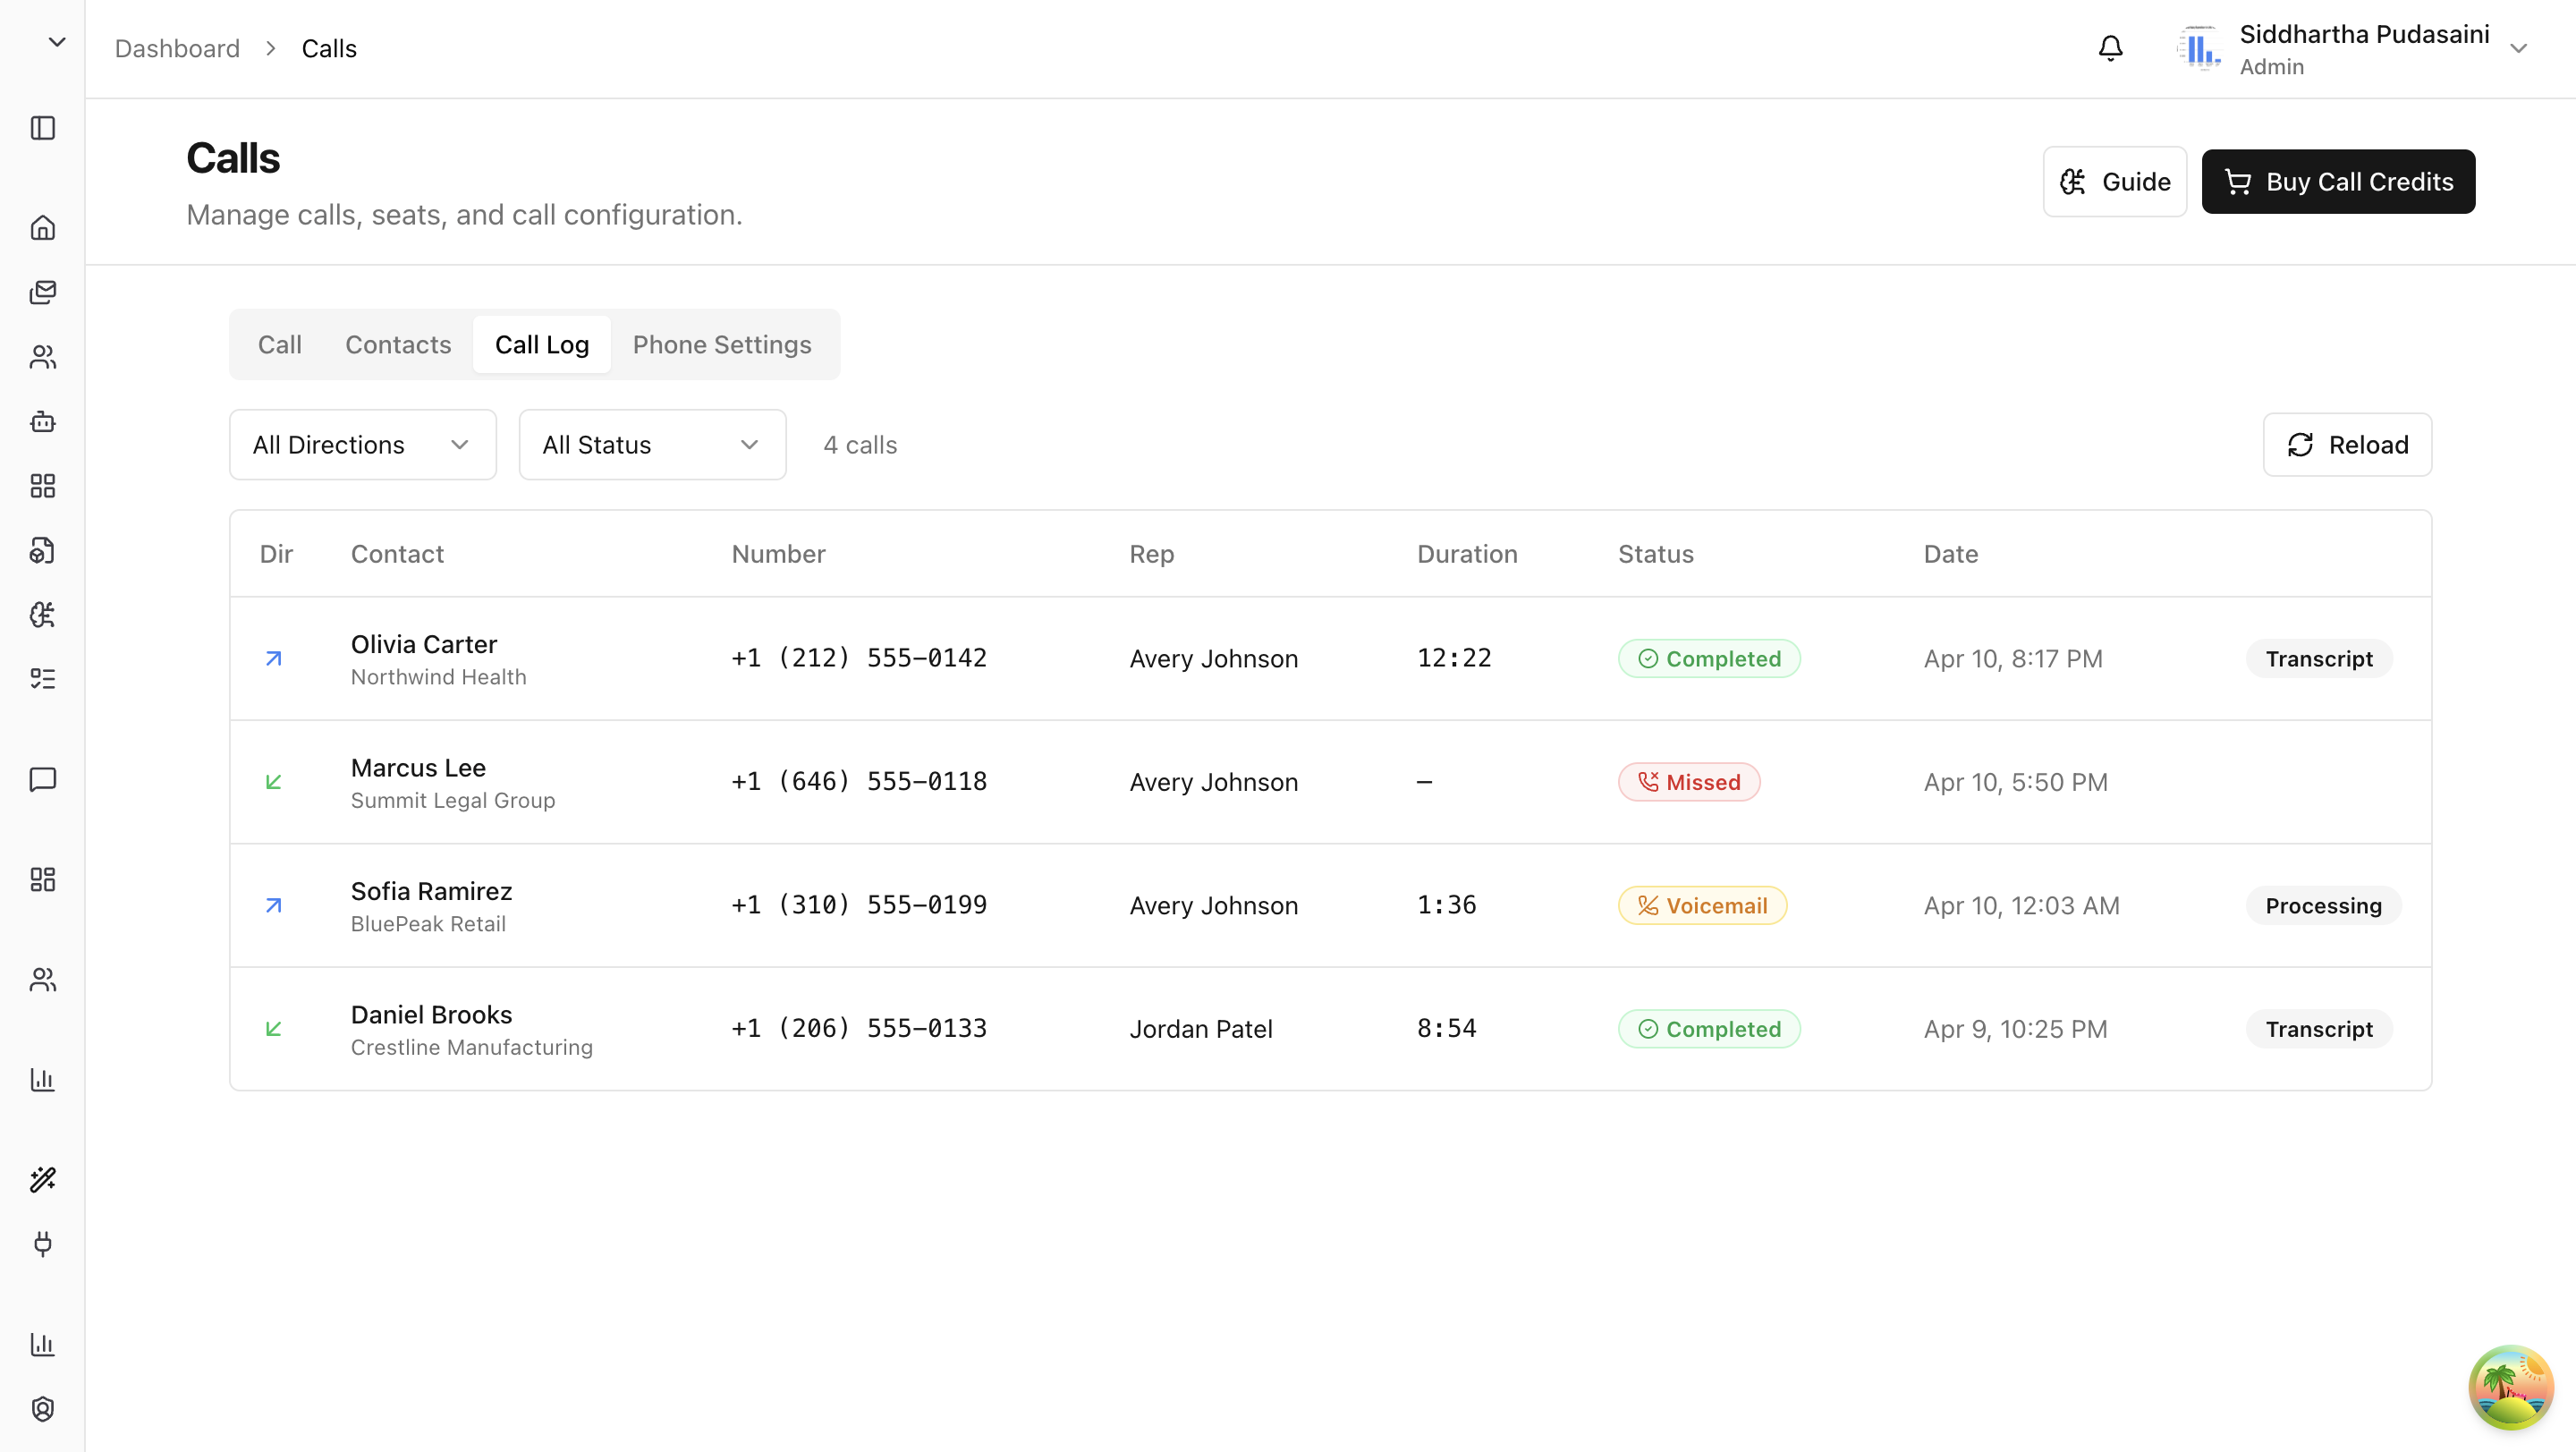The height and width of the screenshot is (1452, 2576).
Task: Click the palm tree floating widget
Action: (x=2510, y=1387)
